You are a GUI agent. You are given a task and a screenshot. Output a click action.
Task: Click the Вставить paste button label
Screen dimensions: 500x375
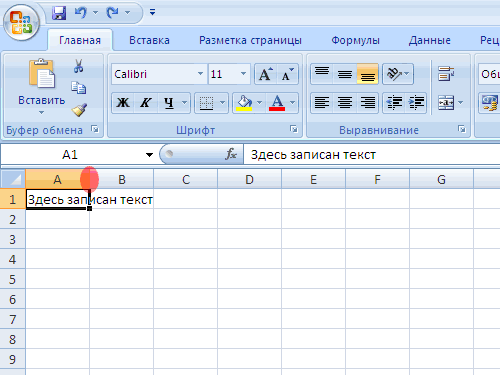click(42, 100)
